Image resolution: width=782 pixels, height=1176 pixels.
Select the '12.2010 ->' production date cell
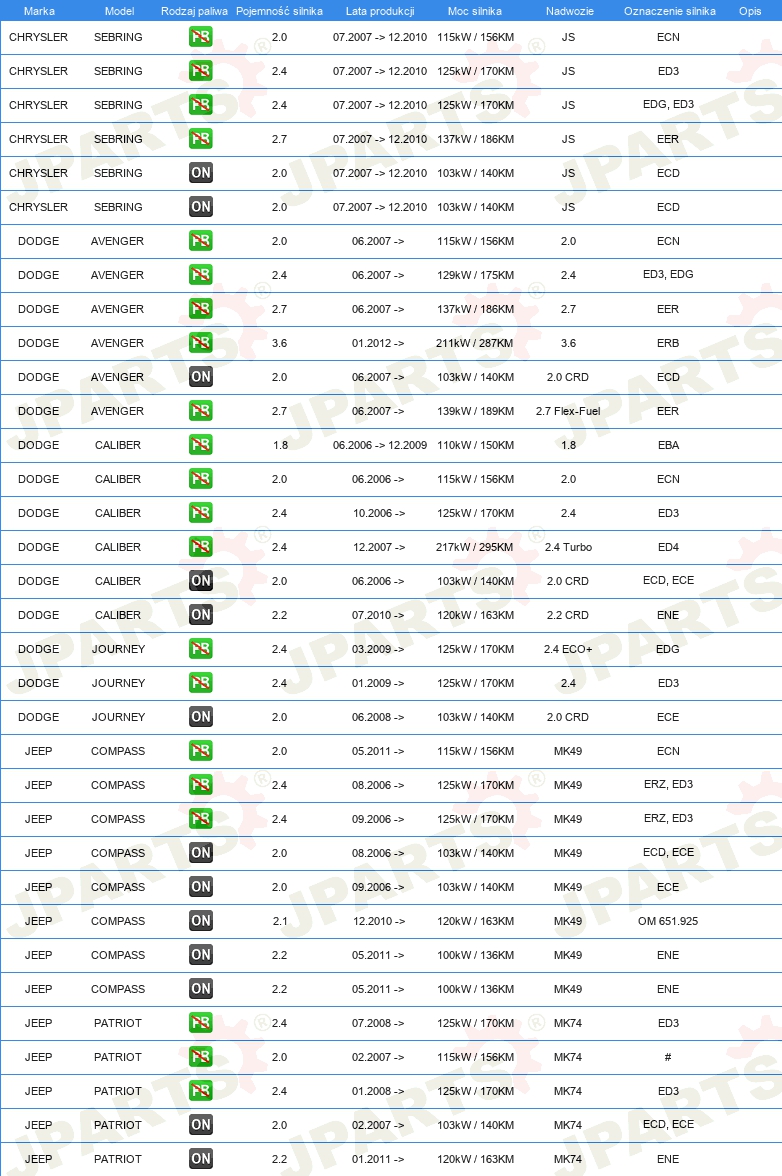[379, 921]
